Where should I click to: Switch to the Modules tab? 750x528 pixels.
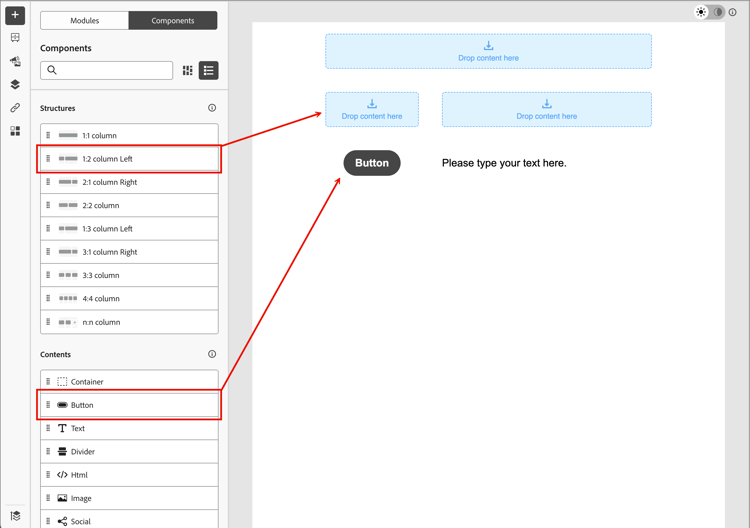pyautogui.click(x=85, y=21)
